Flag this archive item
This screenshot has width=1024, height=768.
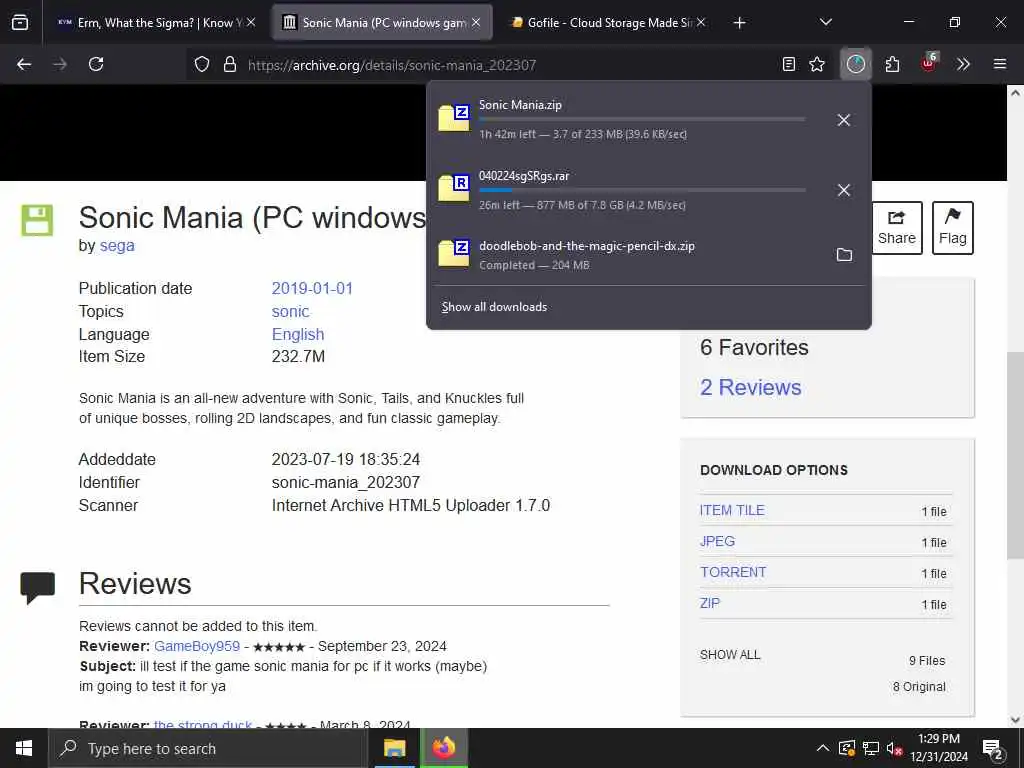953,228
